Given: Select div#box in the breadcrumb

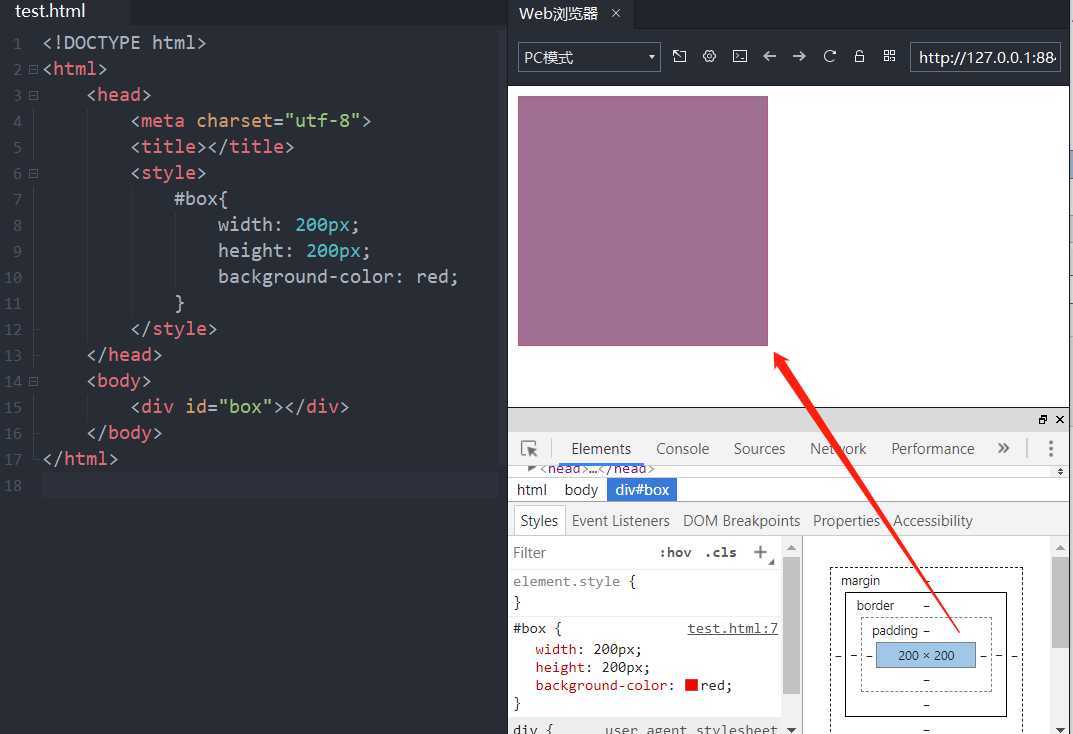Looking at the screenshot, I should tap(642, 490).
